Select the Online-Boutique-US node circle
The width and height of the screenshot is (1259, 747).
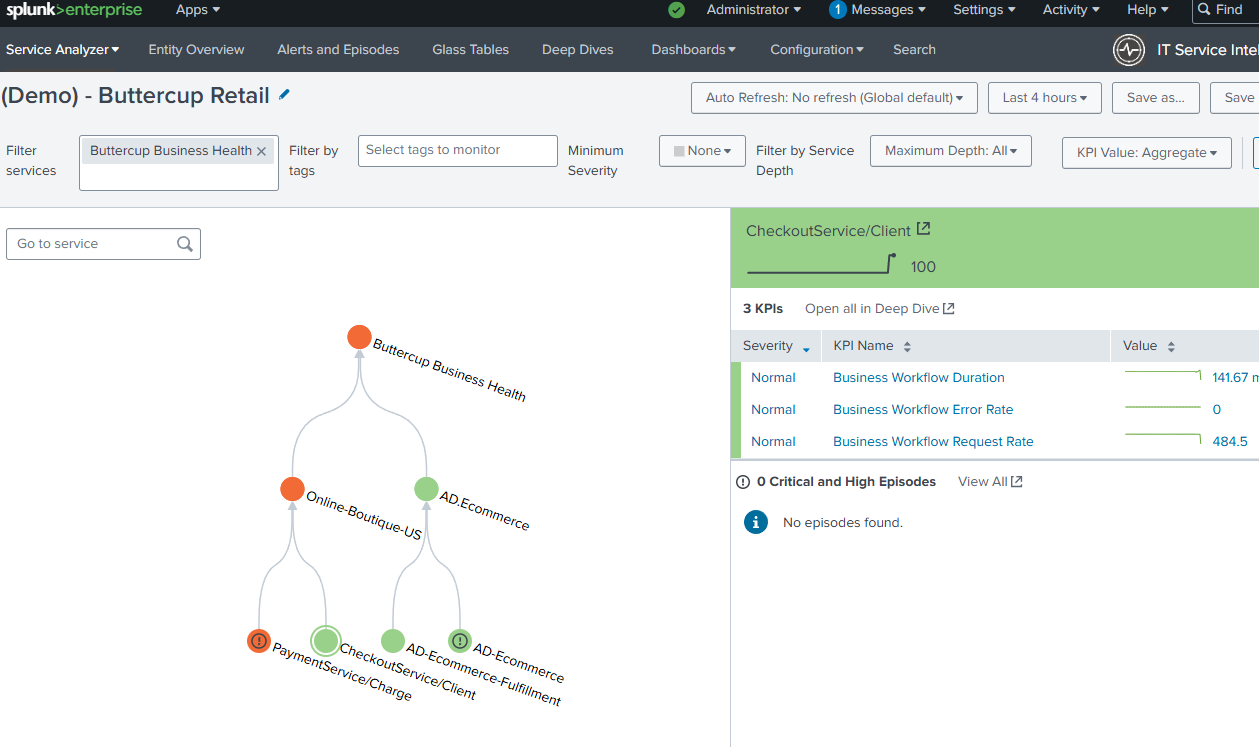tap(292, 489)
